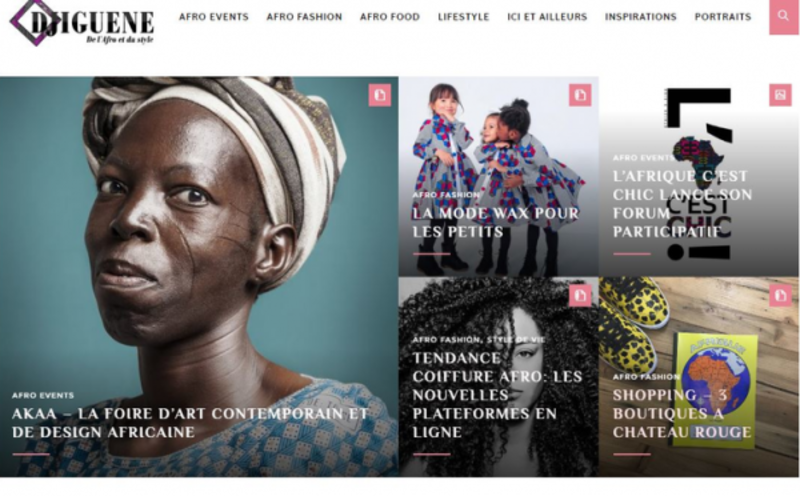Select the Lifestyle menu item
The height and width of the screenshot is (496, 800).
(463, 17)
